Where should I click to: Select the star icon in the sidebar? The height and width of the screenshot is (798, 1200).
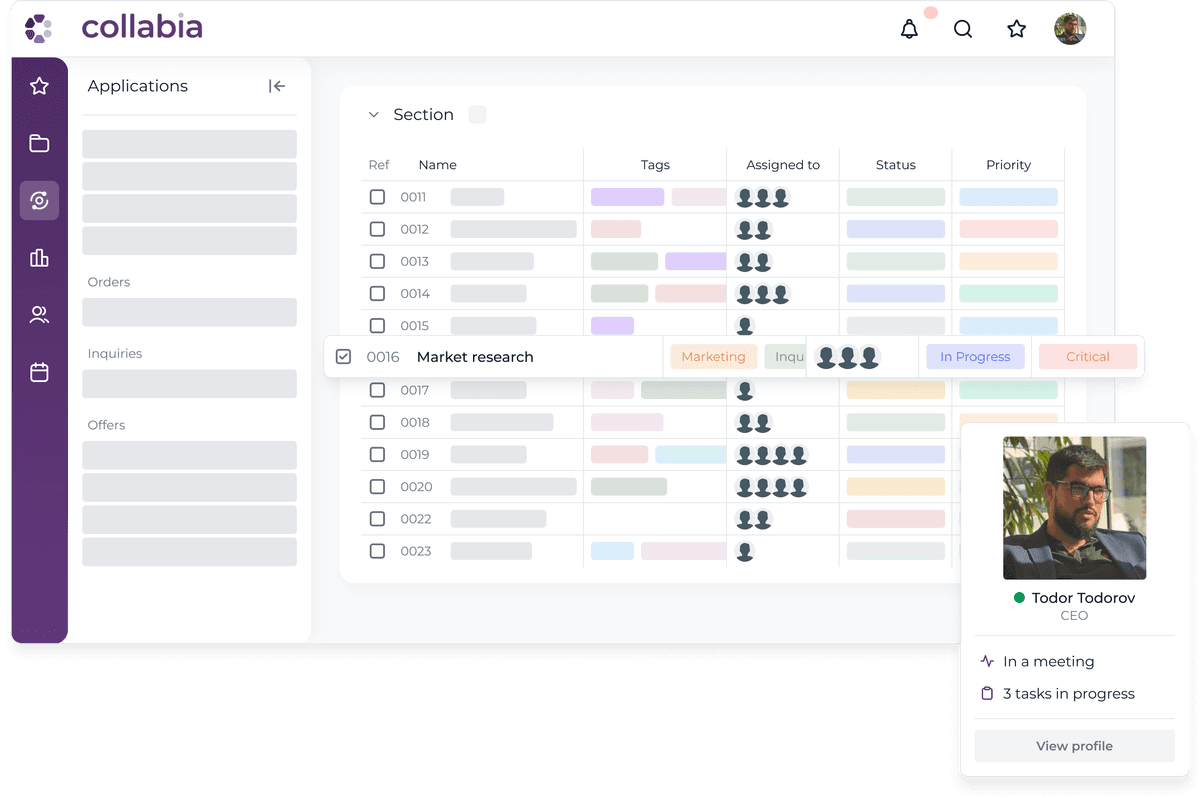pos(39,86)
